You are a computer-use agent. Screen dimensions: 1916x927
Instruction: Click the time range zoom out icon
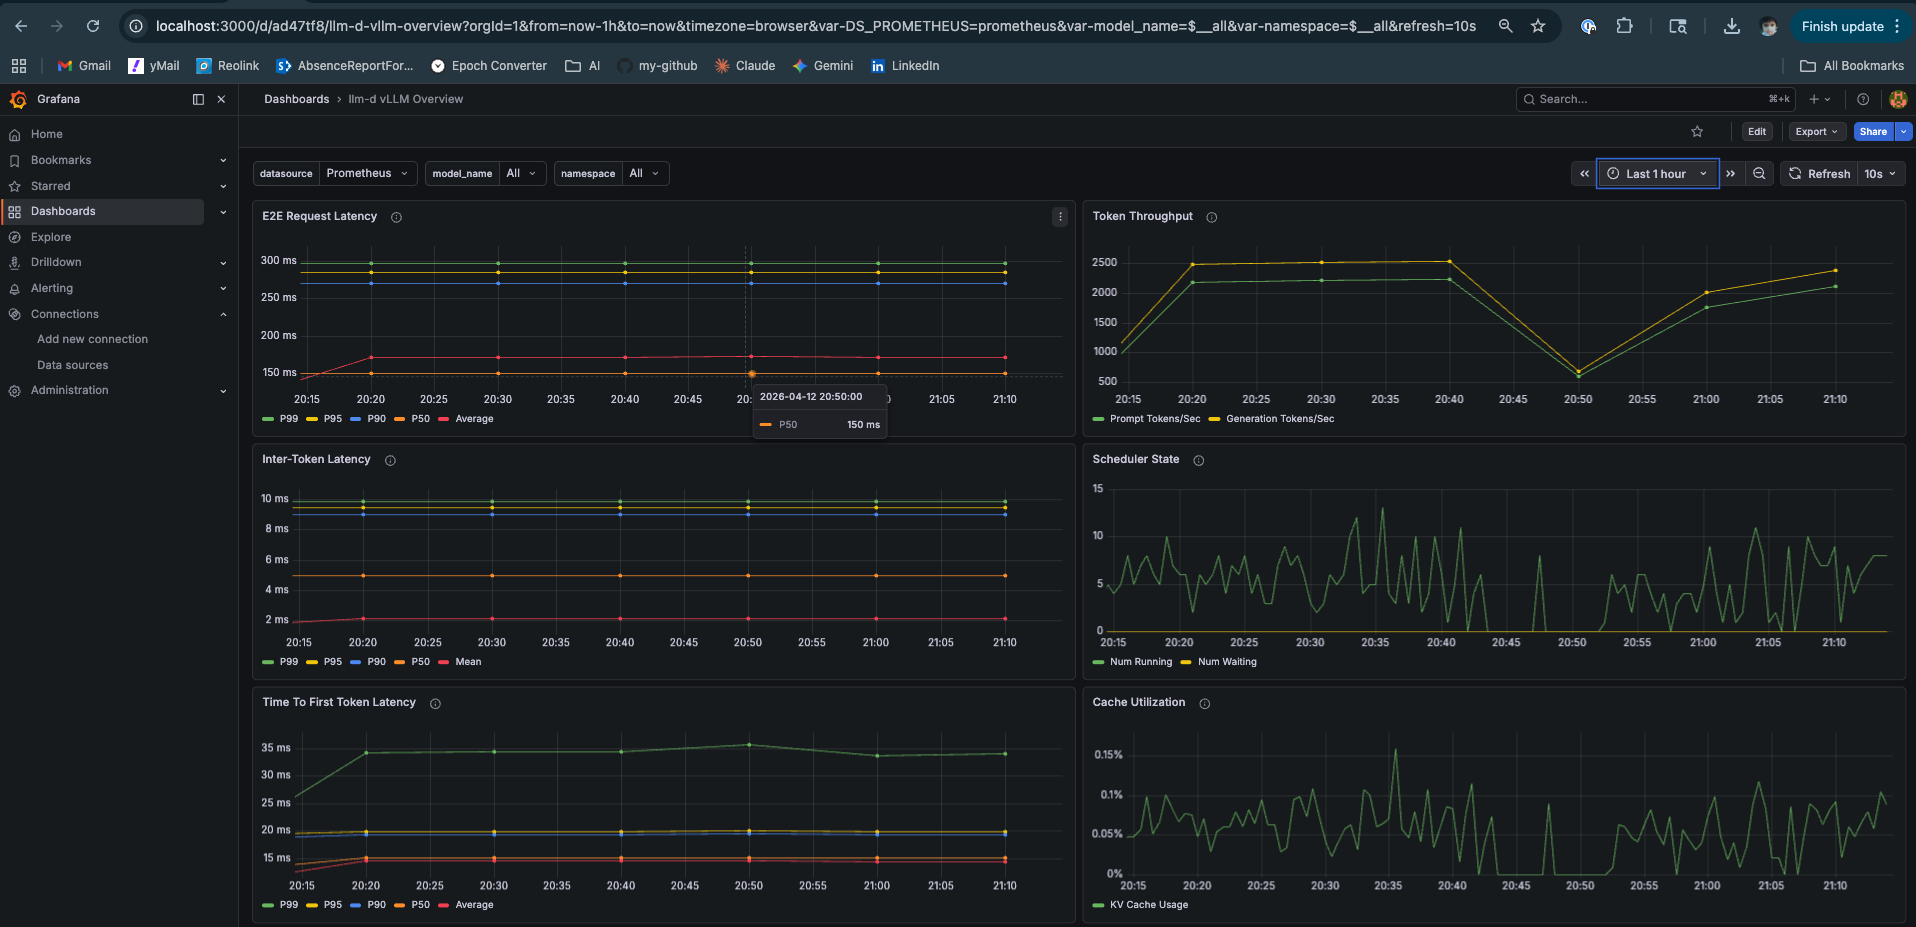click(x=1760, y=173)
